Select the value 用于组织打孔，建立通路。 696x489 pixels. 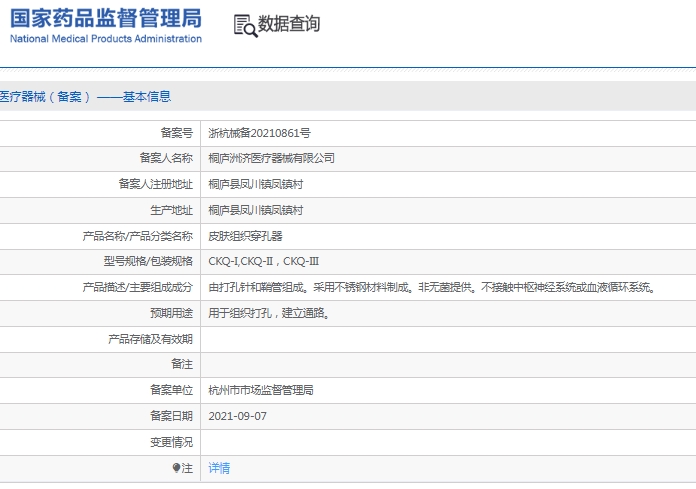pos(269,313)
